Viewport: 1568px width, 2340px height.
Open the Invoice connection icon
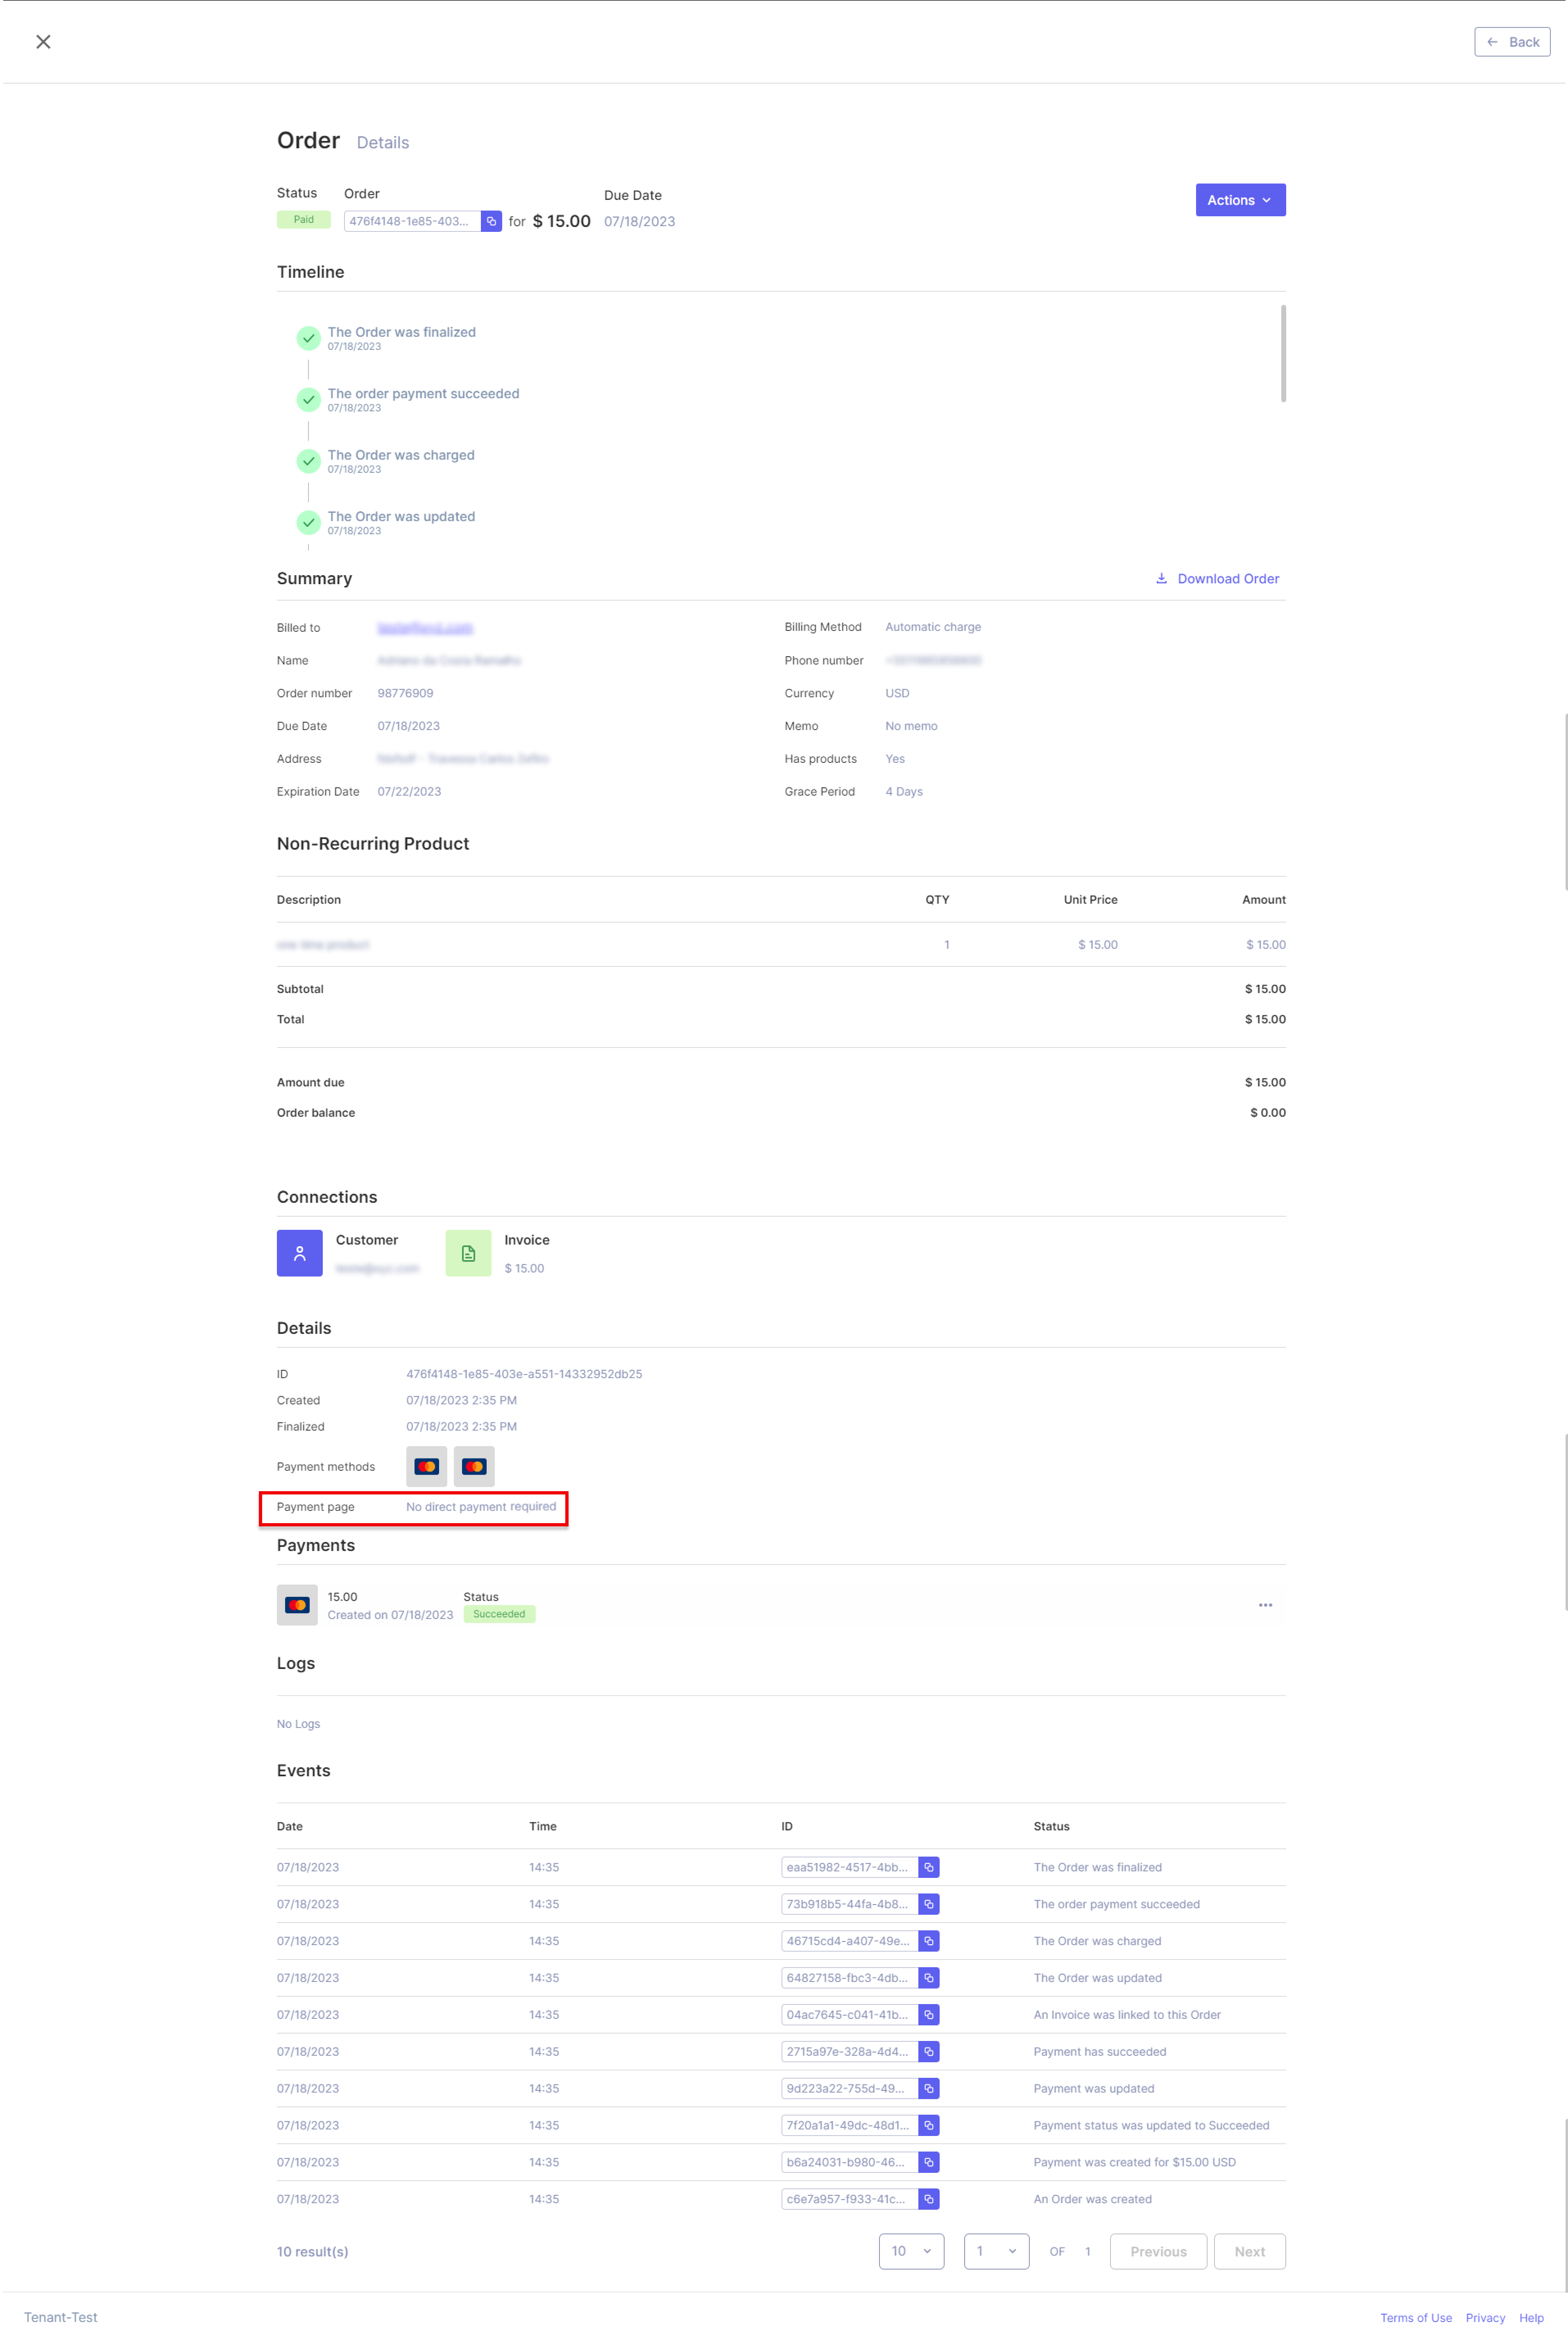[x=468, y=1253]
